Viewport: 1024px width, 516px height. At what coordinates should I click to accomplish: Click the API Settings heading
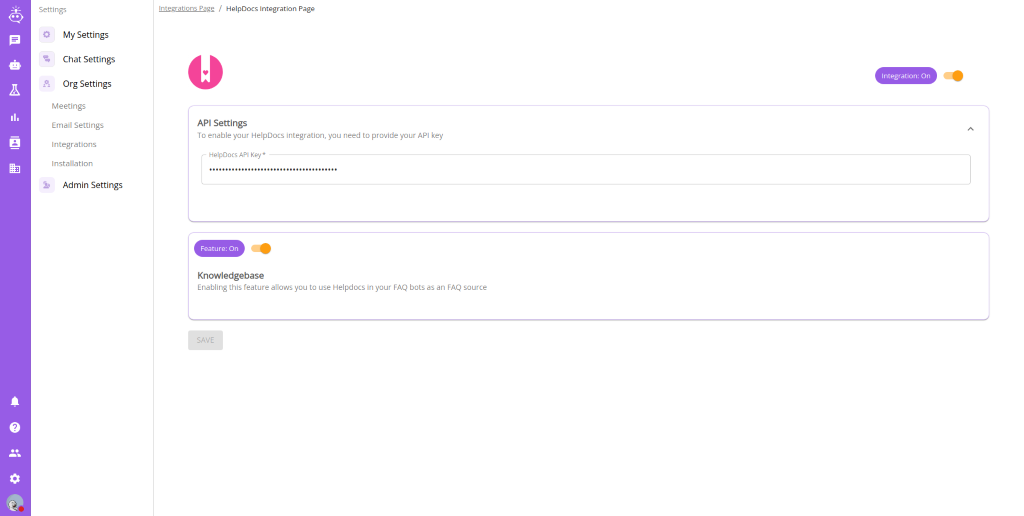(x=222, y=123)
